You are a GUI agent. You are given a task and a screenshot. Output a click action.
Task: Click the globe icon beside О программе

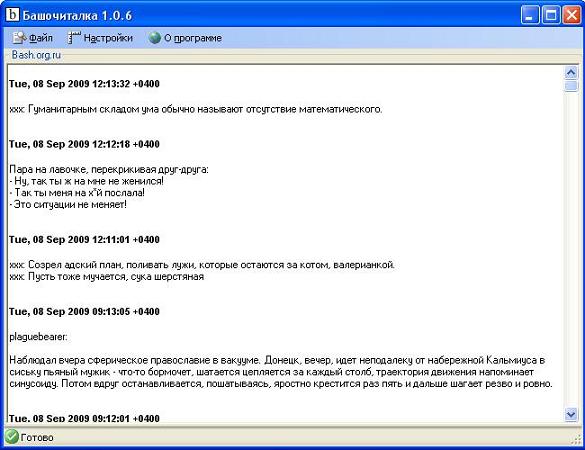[154, 38]
